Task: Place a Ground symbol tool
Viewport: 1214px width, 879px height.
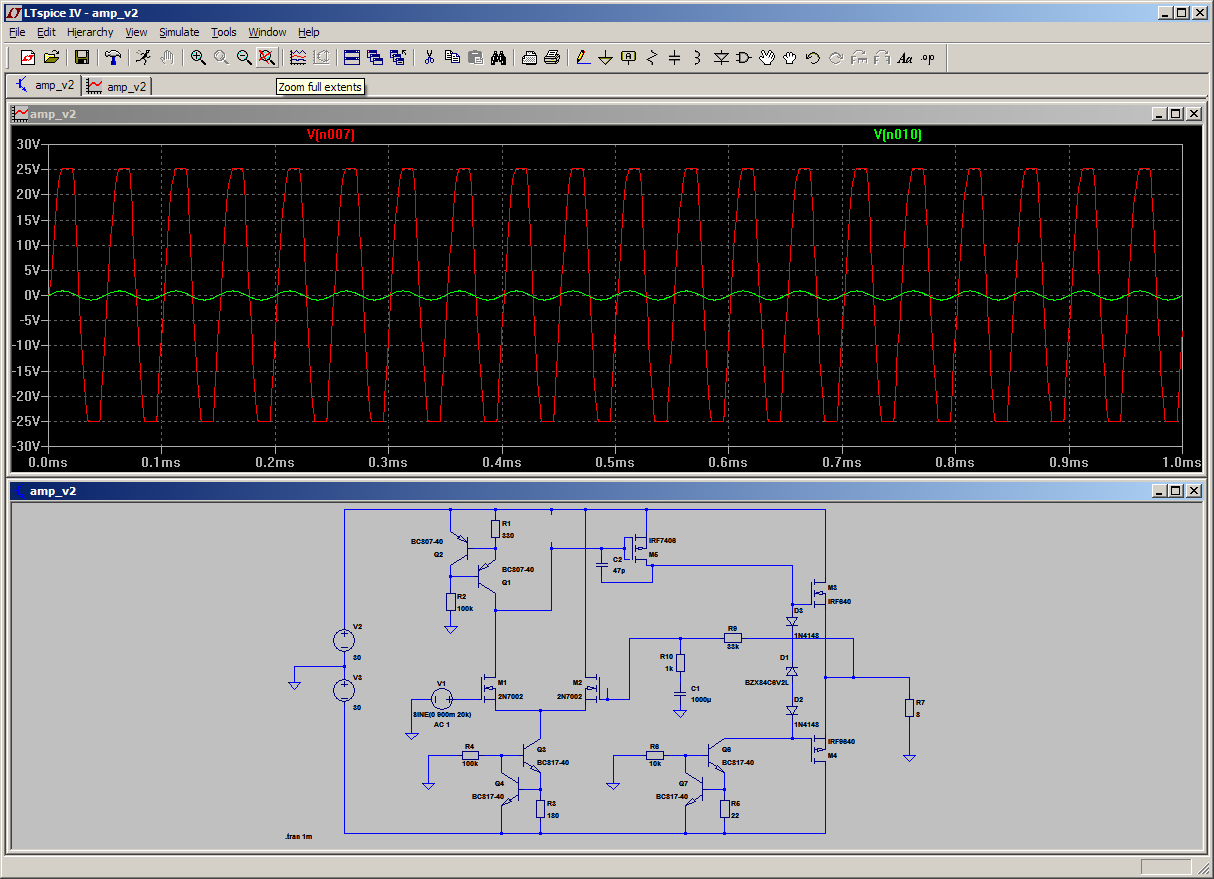Action: point(605,57)
